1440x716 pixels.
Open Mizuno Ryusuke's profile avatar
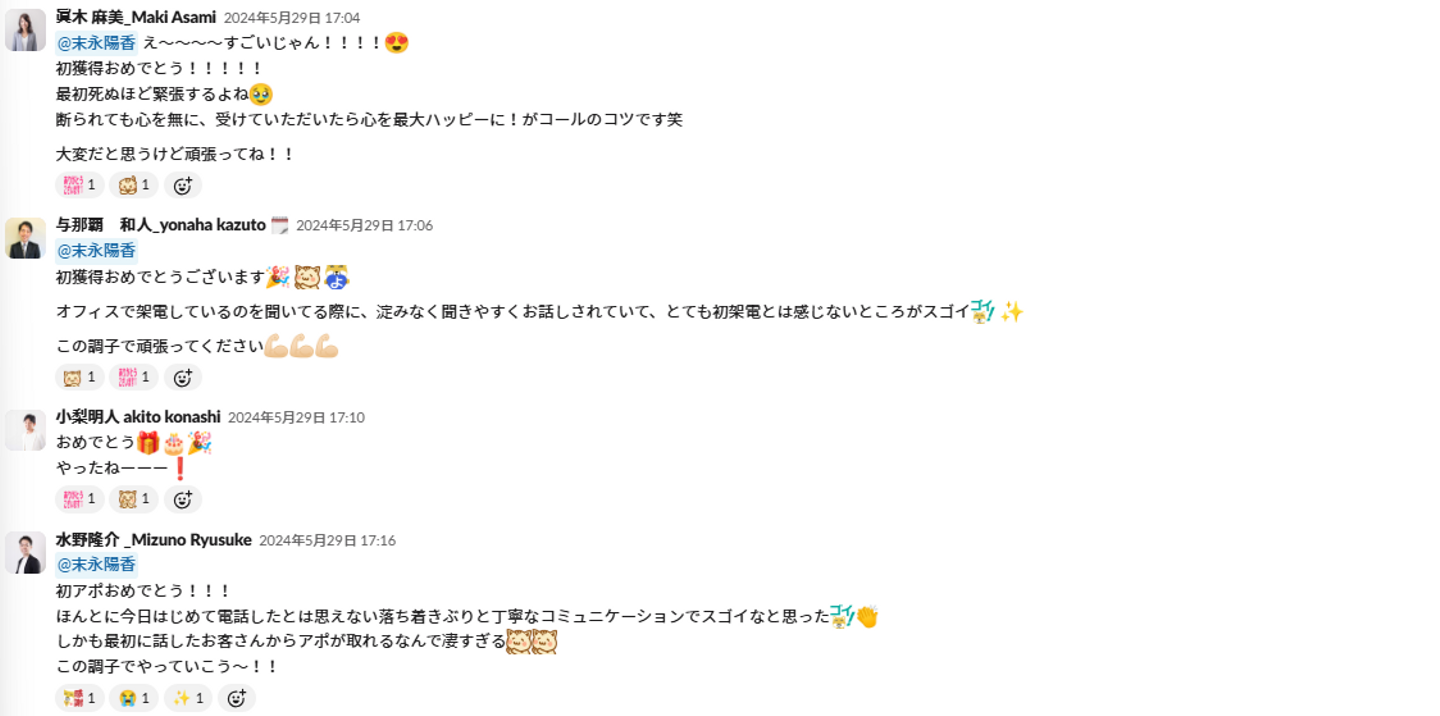click(x=25, y=553)
